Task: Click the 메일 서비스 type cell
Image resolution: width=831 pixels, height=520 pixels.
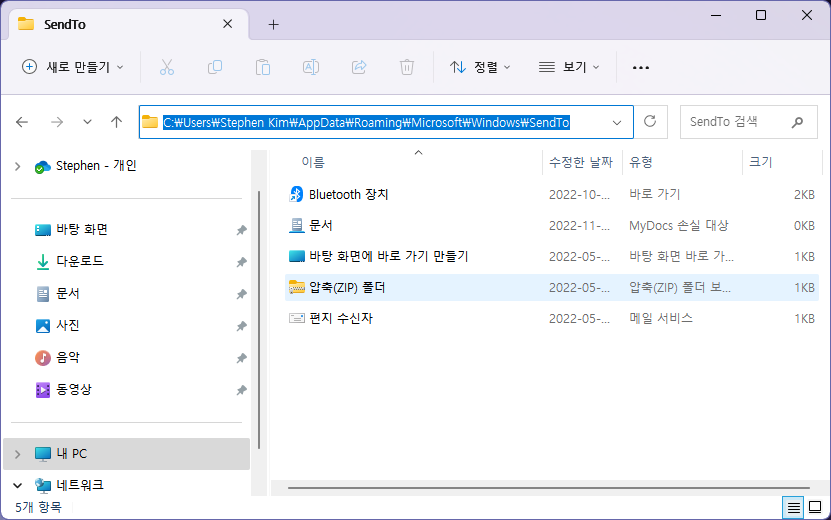Action: click(x=661, y=318)
